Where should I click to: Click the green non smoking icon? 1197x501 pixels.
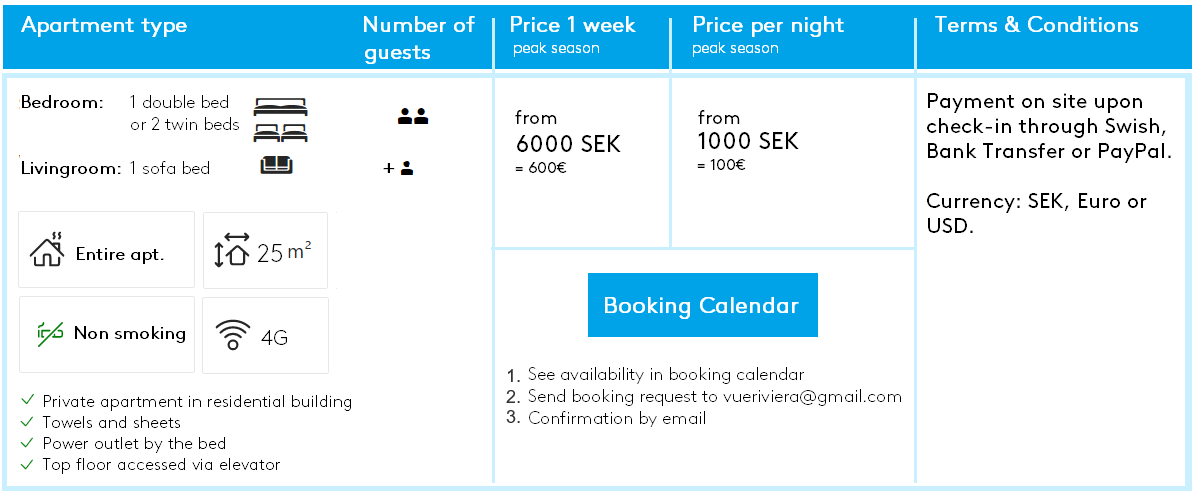[50, 333]
